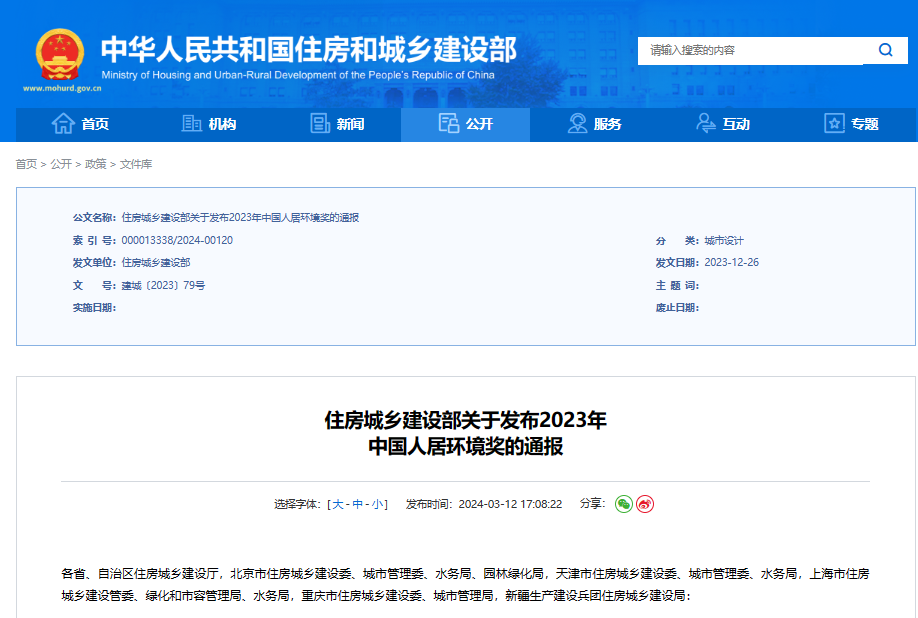Image resolution: width=918 pixels, height=618 pixels.
Task: Click the star icon beside 专题
Action: click(834, 123)
